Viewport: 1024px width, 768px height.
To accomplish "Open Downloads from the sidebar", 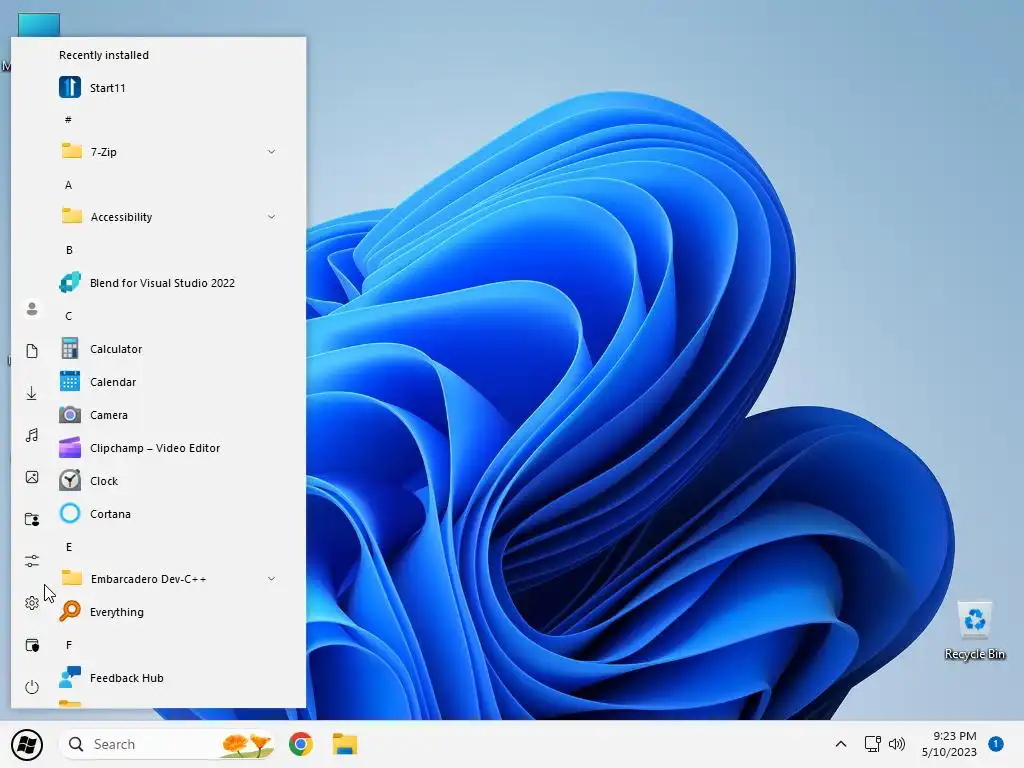I will tap(31, 393).
